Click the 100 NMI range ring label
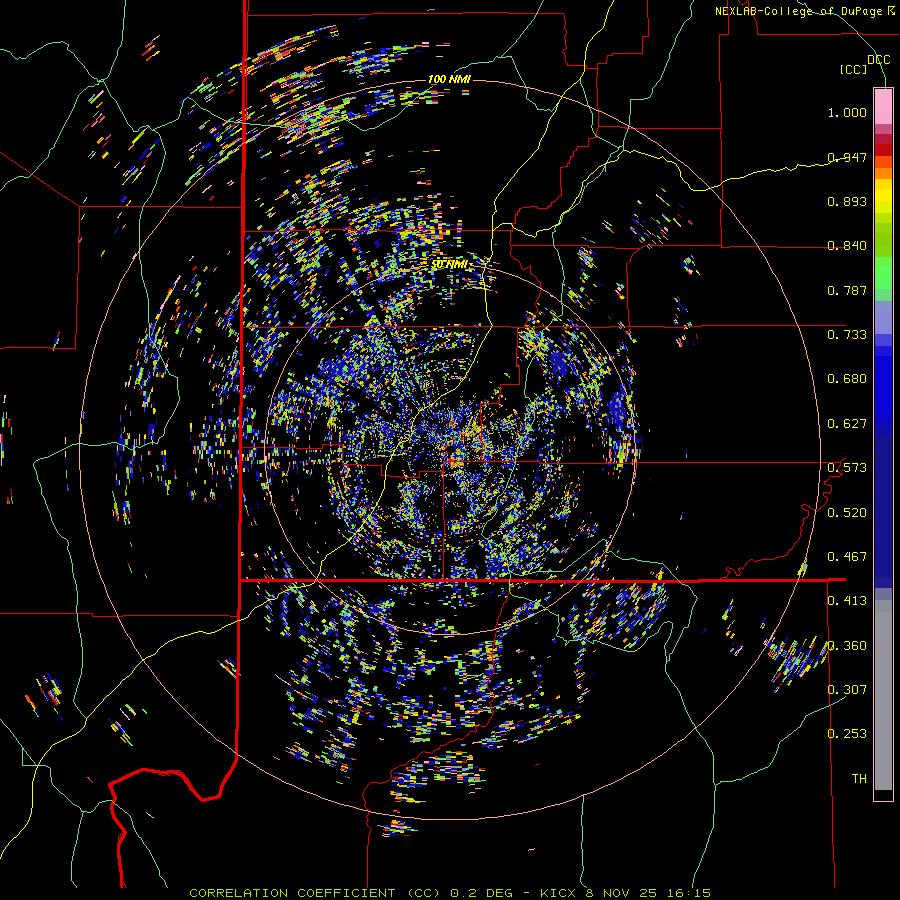Viewport: 900px width, 900px height. point(449,79)
